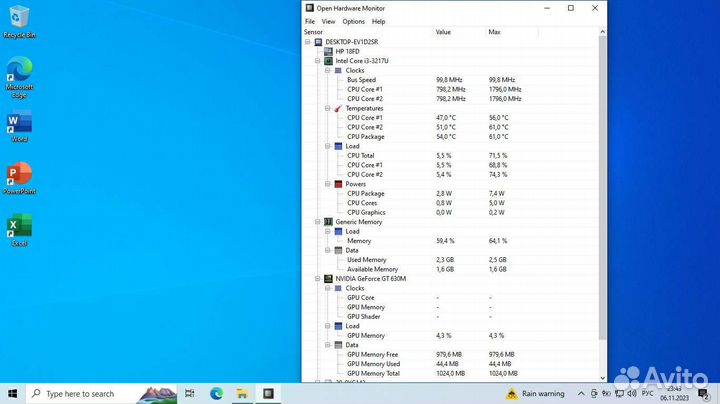Viewport: 720px width, 404px height.
Task: Open the taskbar clock and date
Action: coord(675,393)
